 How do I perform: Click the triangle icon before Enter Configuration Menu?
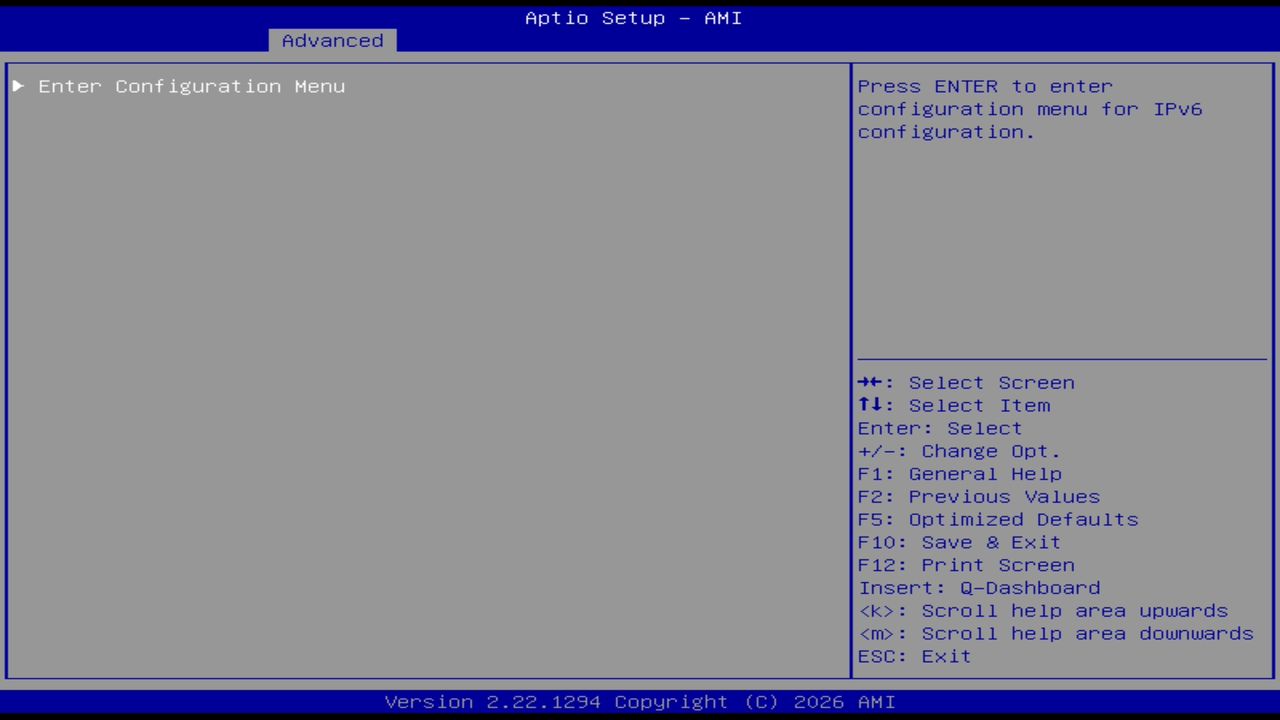click(18, 86)
